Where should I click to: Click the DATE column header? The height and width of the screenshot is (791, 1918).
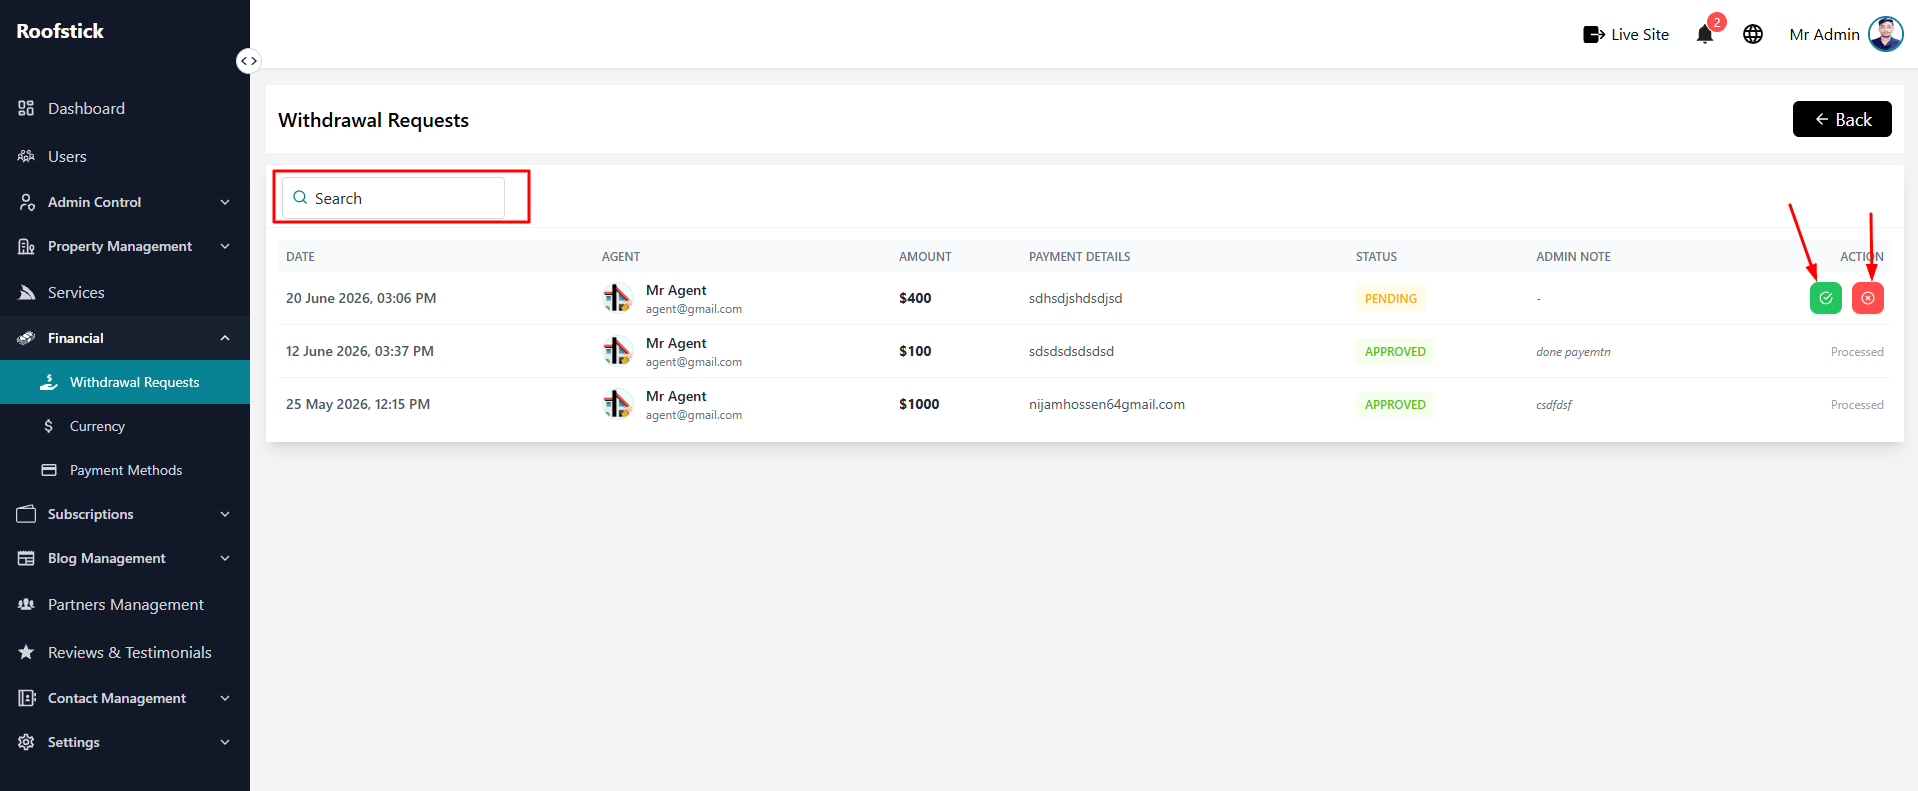tap(300, 257)
